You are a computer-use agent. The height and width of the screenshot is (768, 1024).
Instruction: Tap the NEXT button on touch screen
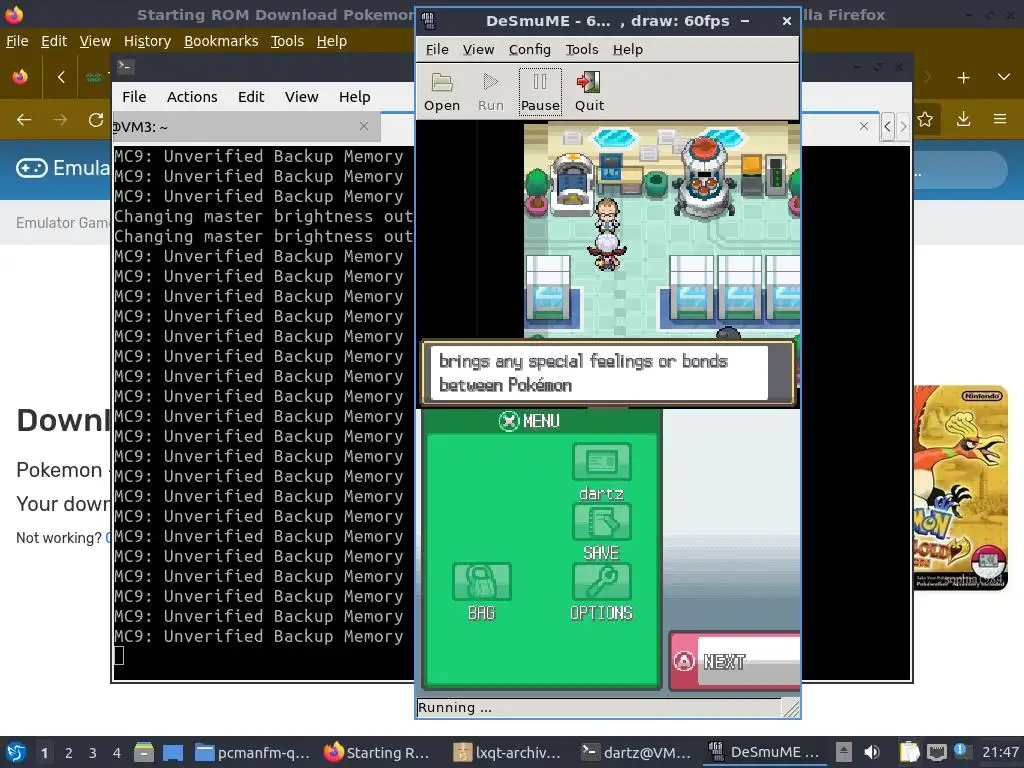tap(735, 661)
